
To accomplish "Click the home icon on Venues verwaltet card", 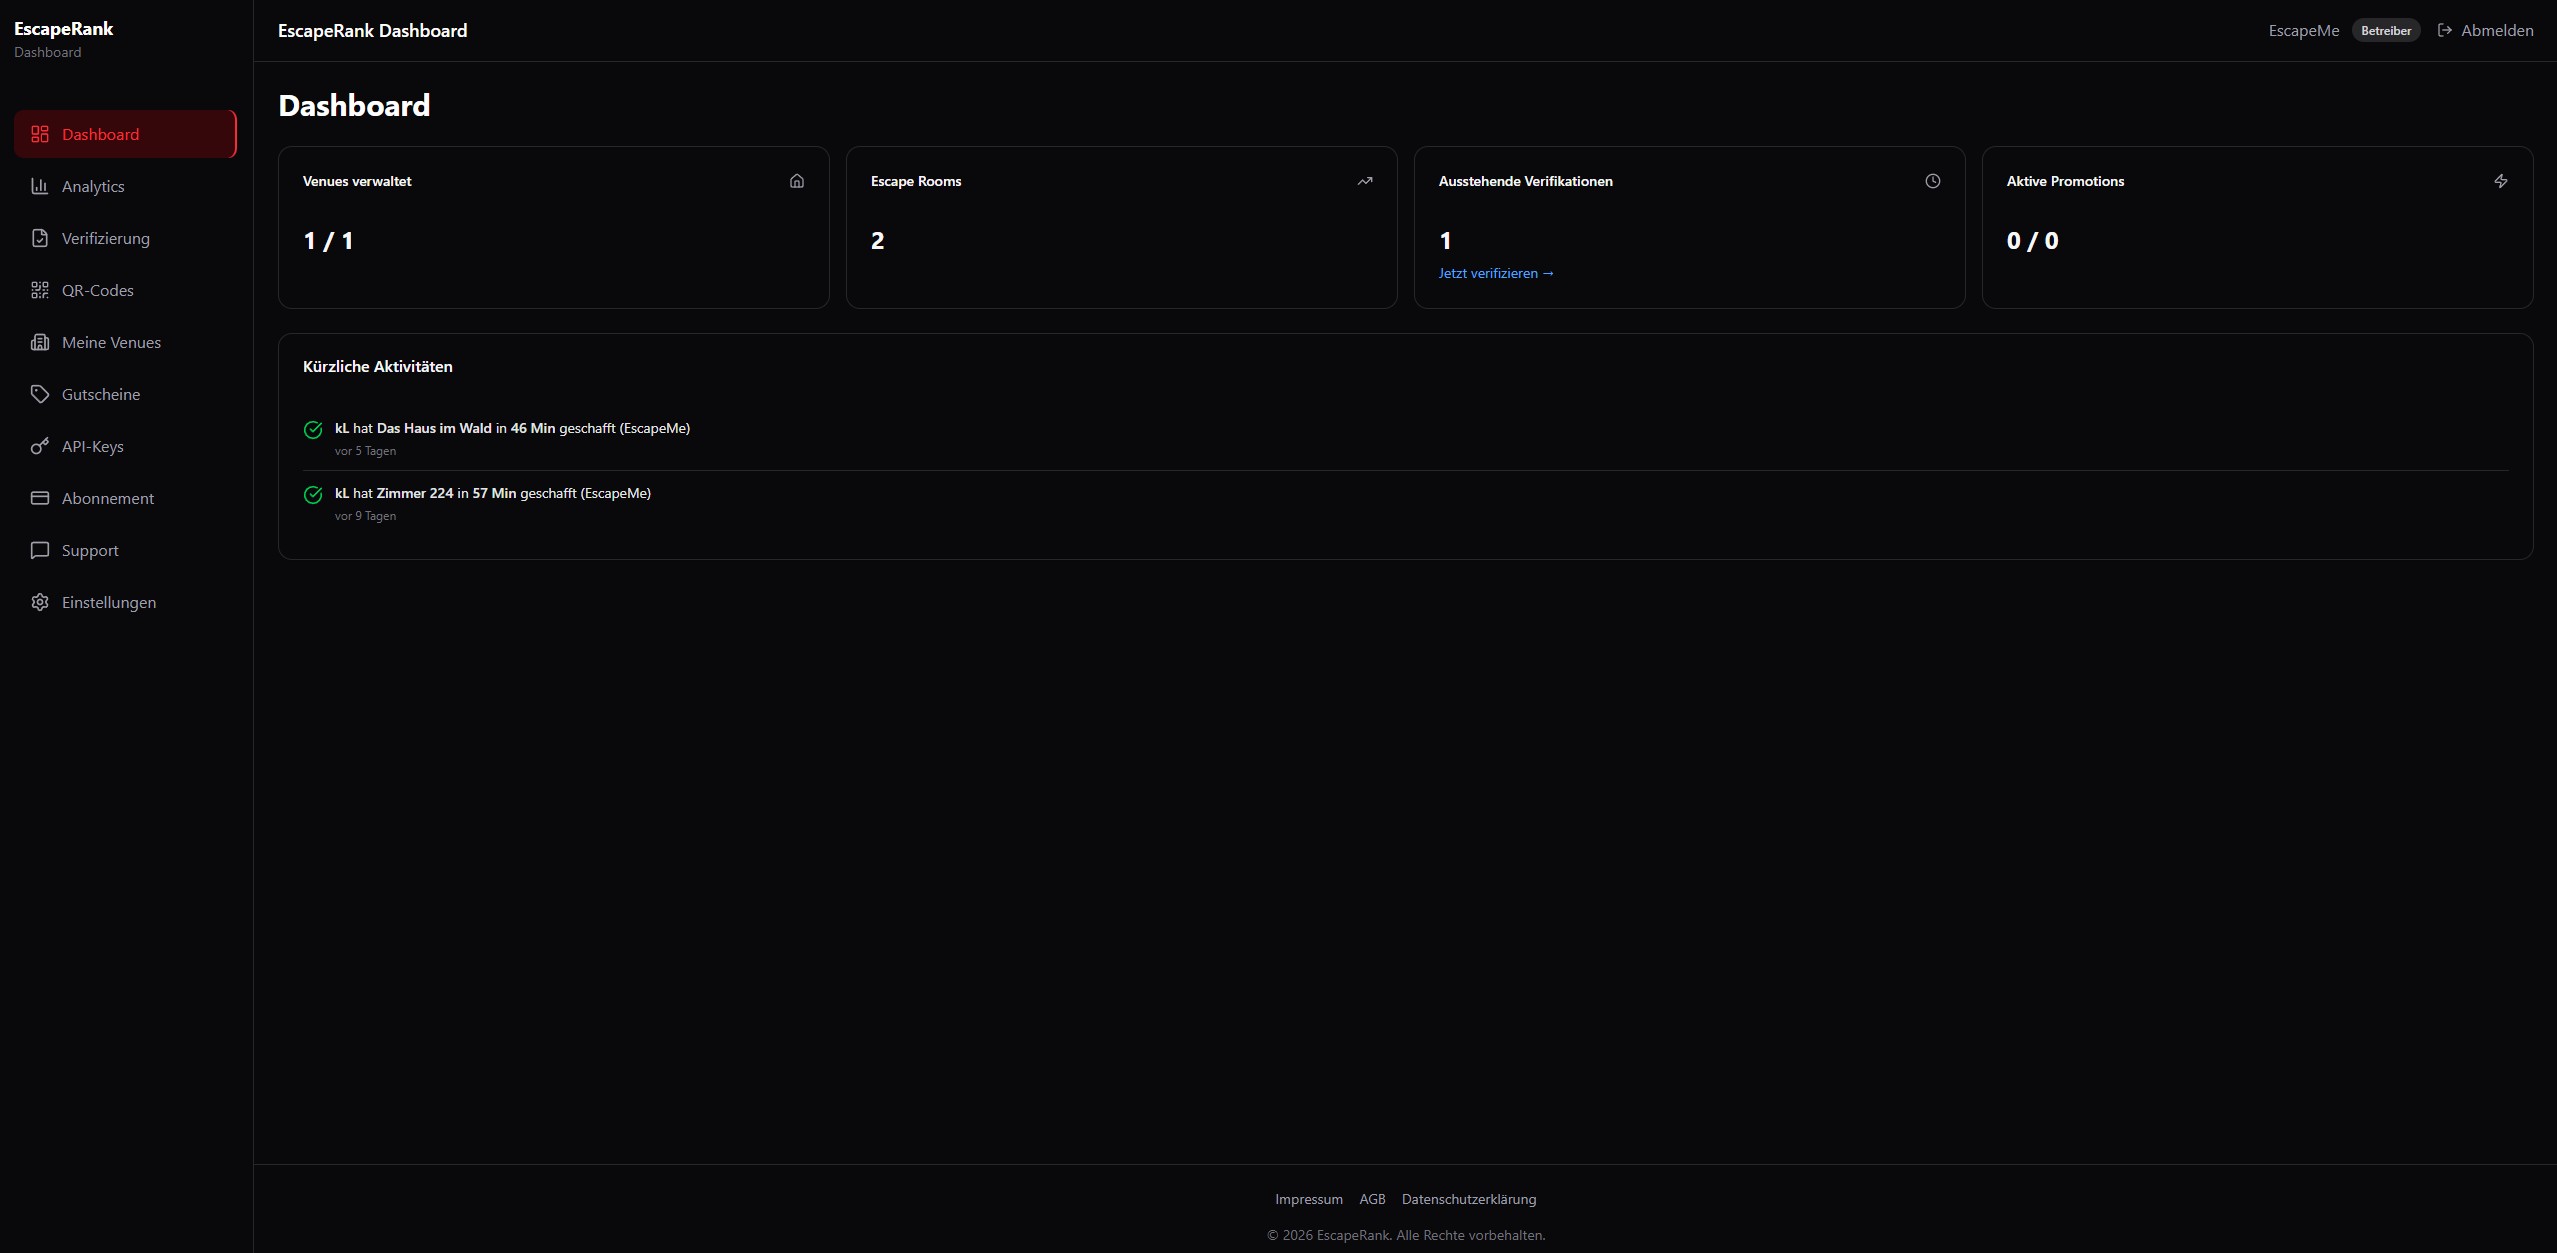I will pos(797,181).
